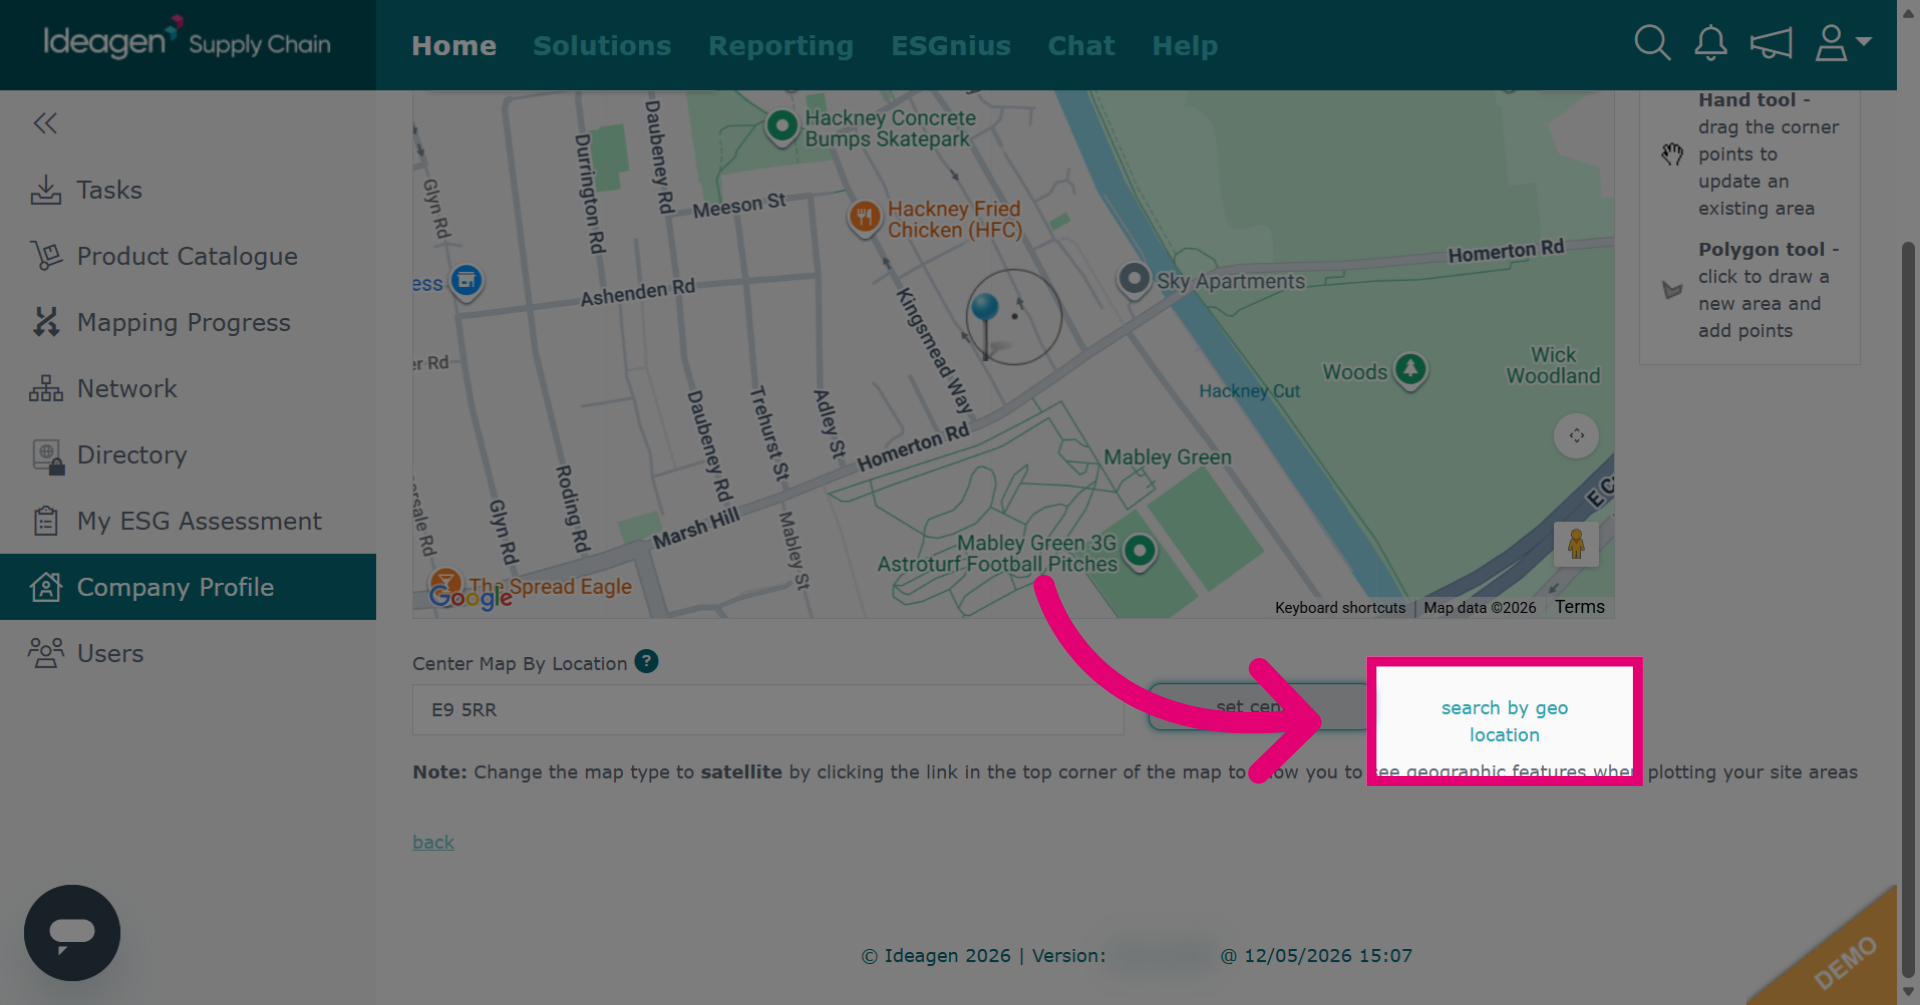Click the ESG Assessment clipboard icon
The height and width of the screenshot is (1005, 1920).
click(46, 521)
